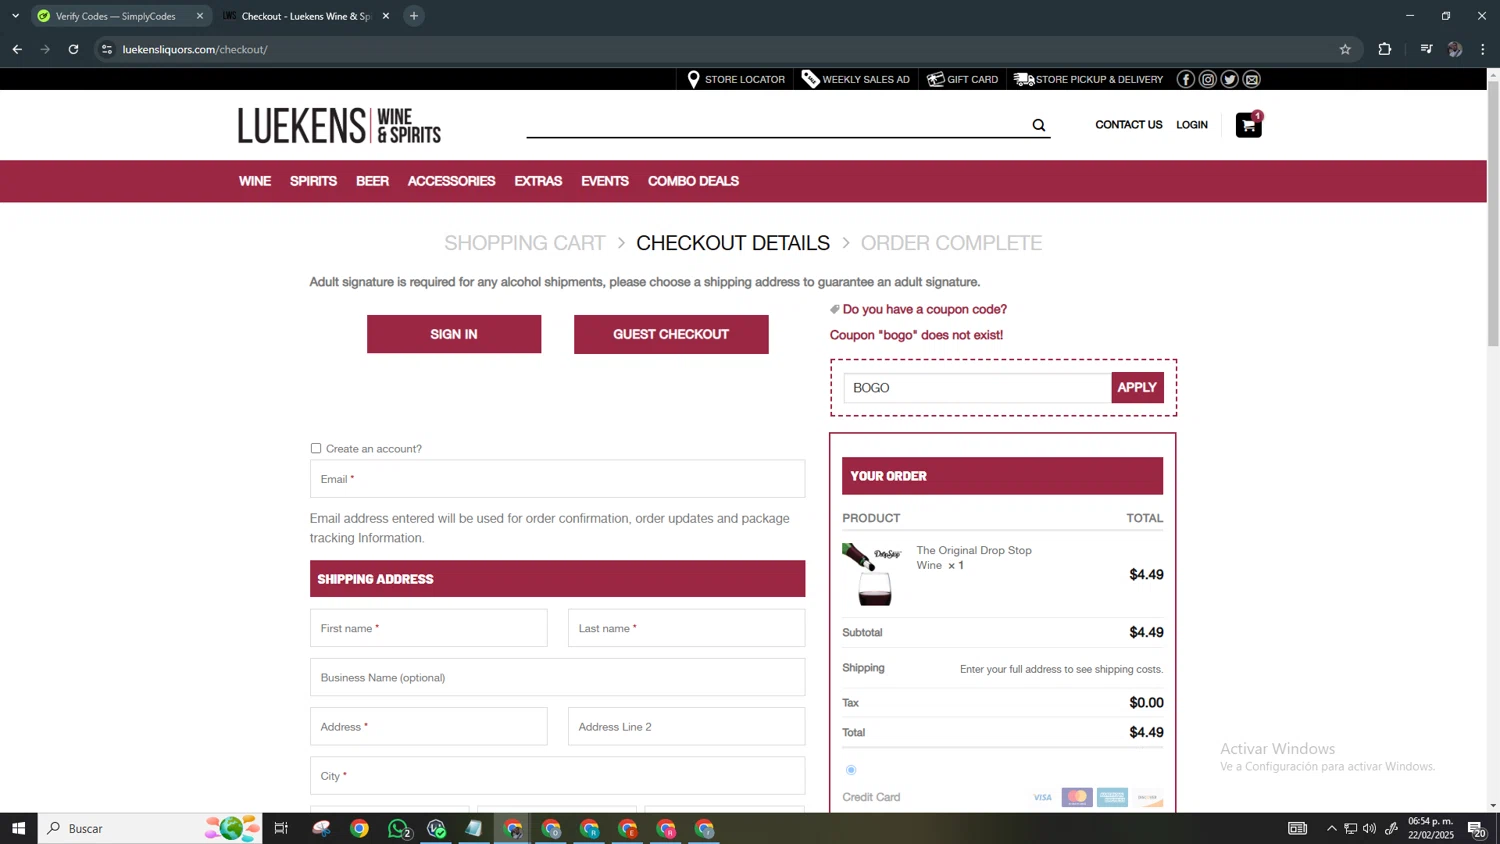The height and width of the screenshot is (844, 1500).
Task: Open Chrome three-dot menu
Action: point(1483,49)
